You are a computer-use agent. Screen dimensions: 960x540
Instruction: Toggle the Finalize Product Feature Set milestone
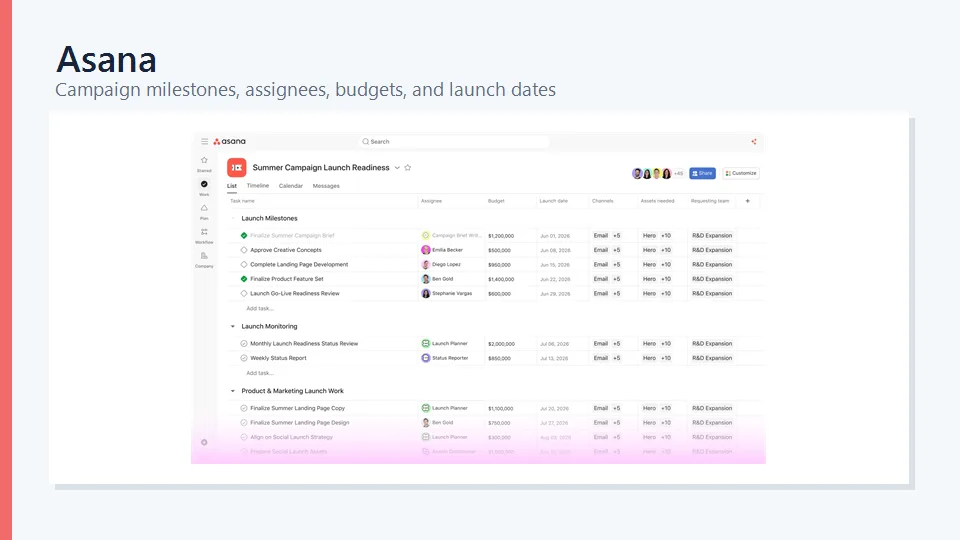click(244, 279)
